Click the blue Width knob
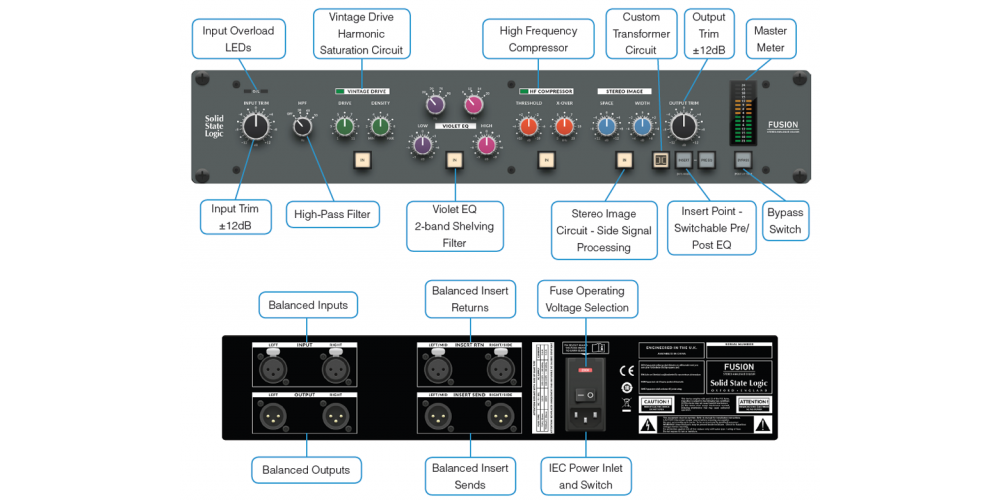 click(x=643, y=126)
